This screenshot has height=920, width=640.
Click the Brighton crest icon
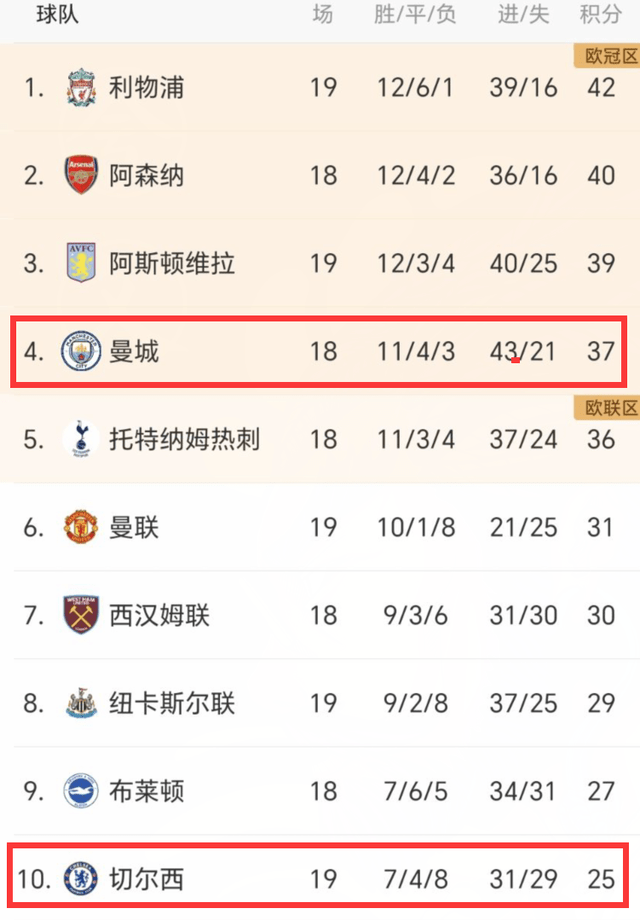(80, 791)
